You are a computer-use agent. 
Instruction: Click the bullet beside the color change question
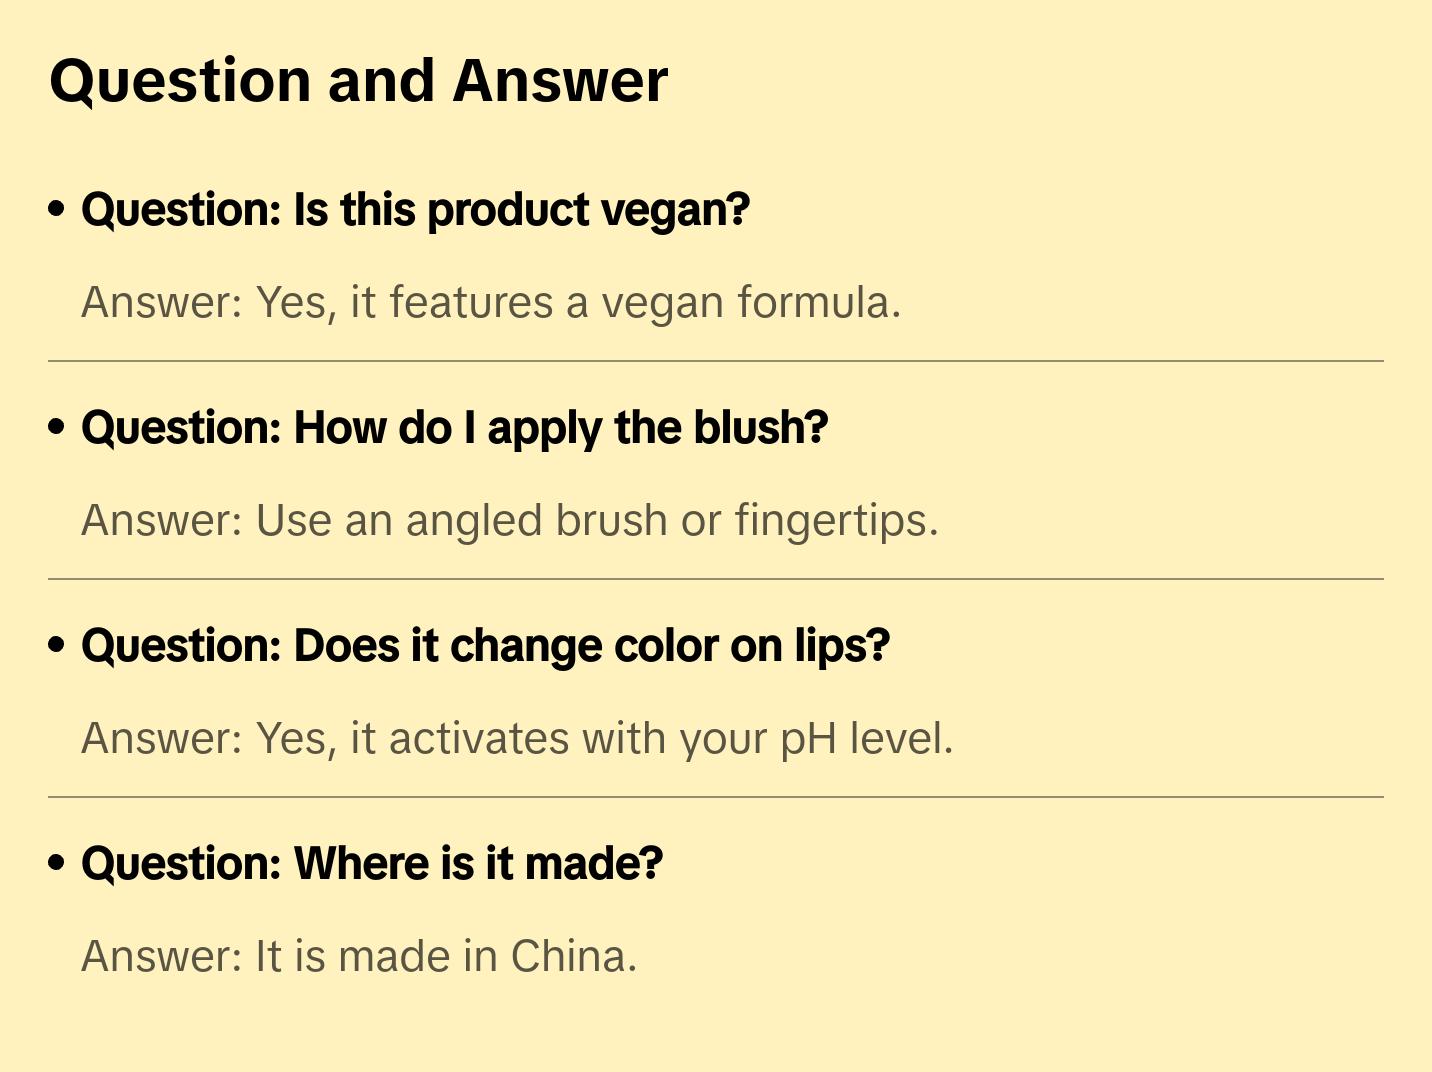point(57,645)
